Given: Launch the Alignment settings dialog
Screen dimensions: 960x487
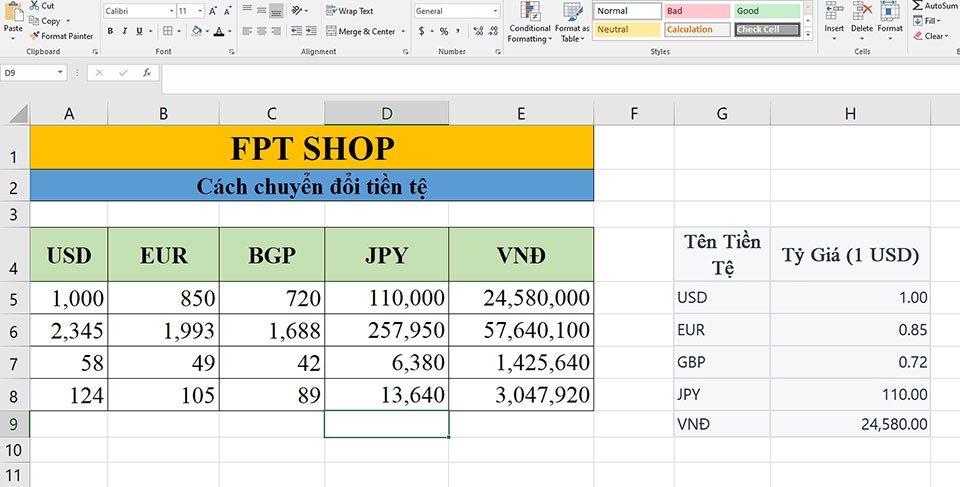Looking at the screenshot, I should click(x=406, y=52).
